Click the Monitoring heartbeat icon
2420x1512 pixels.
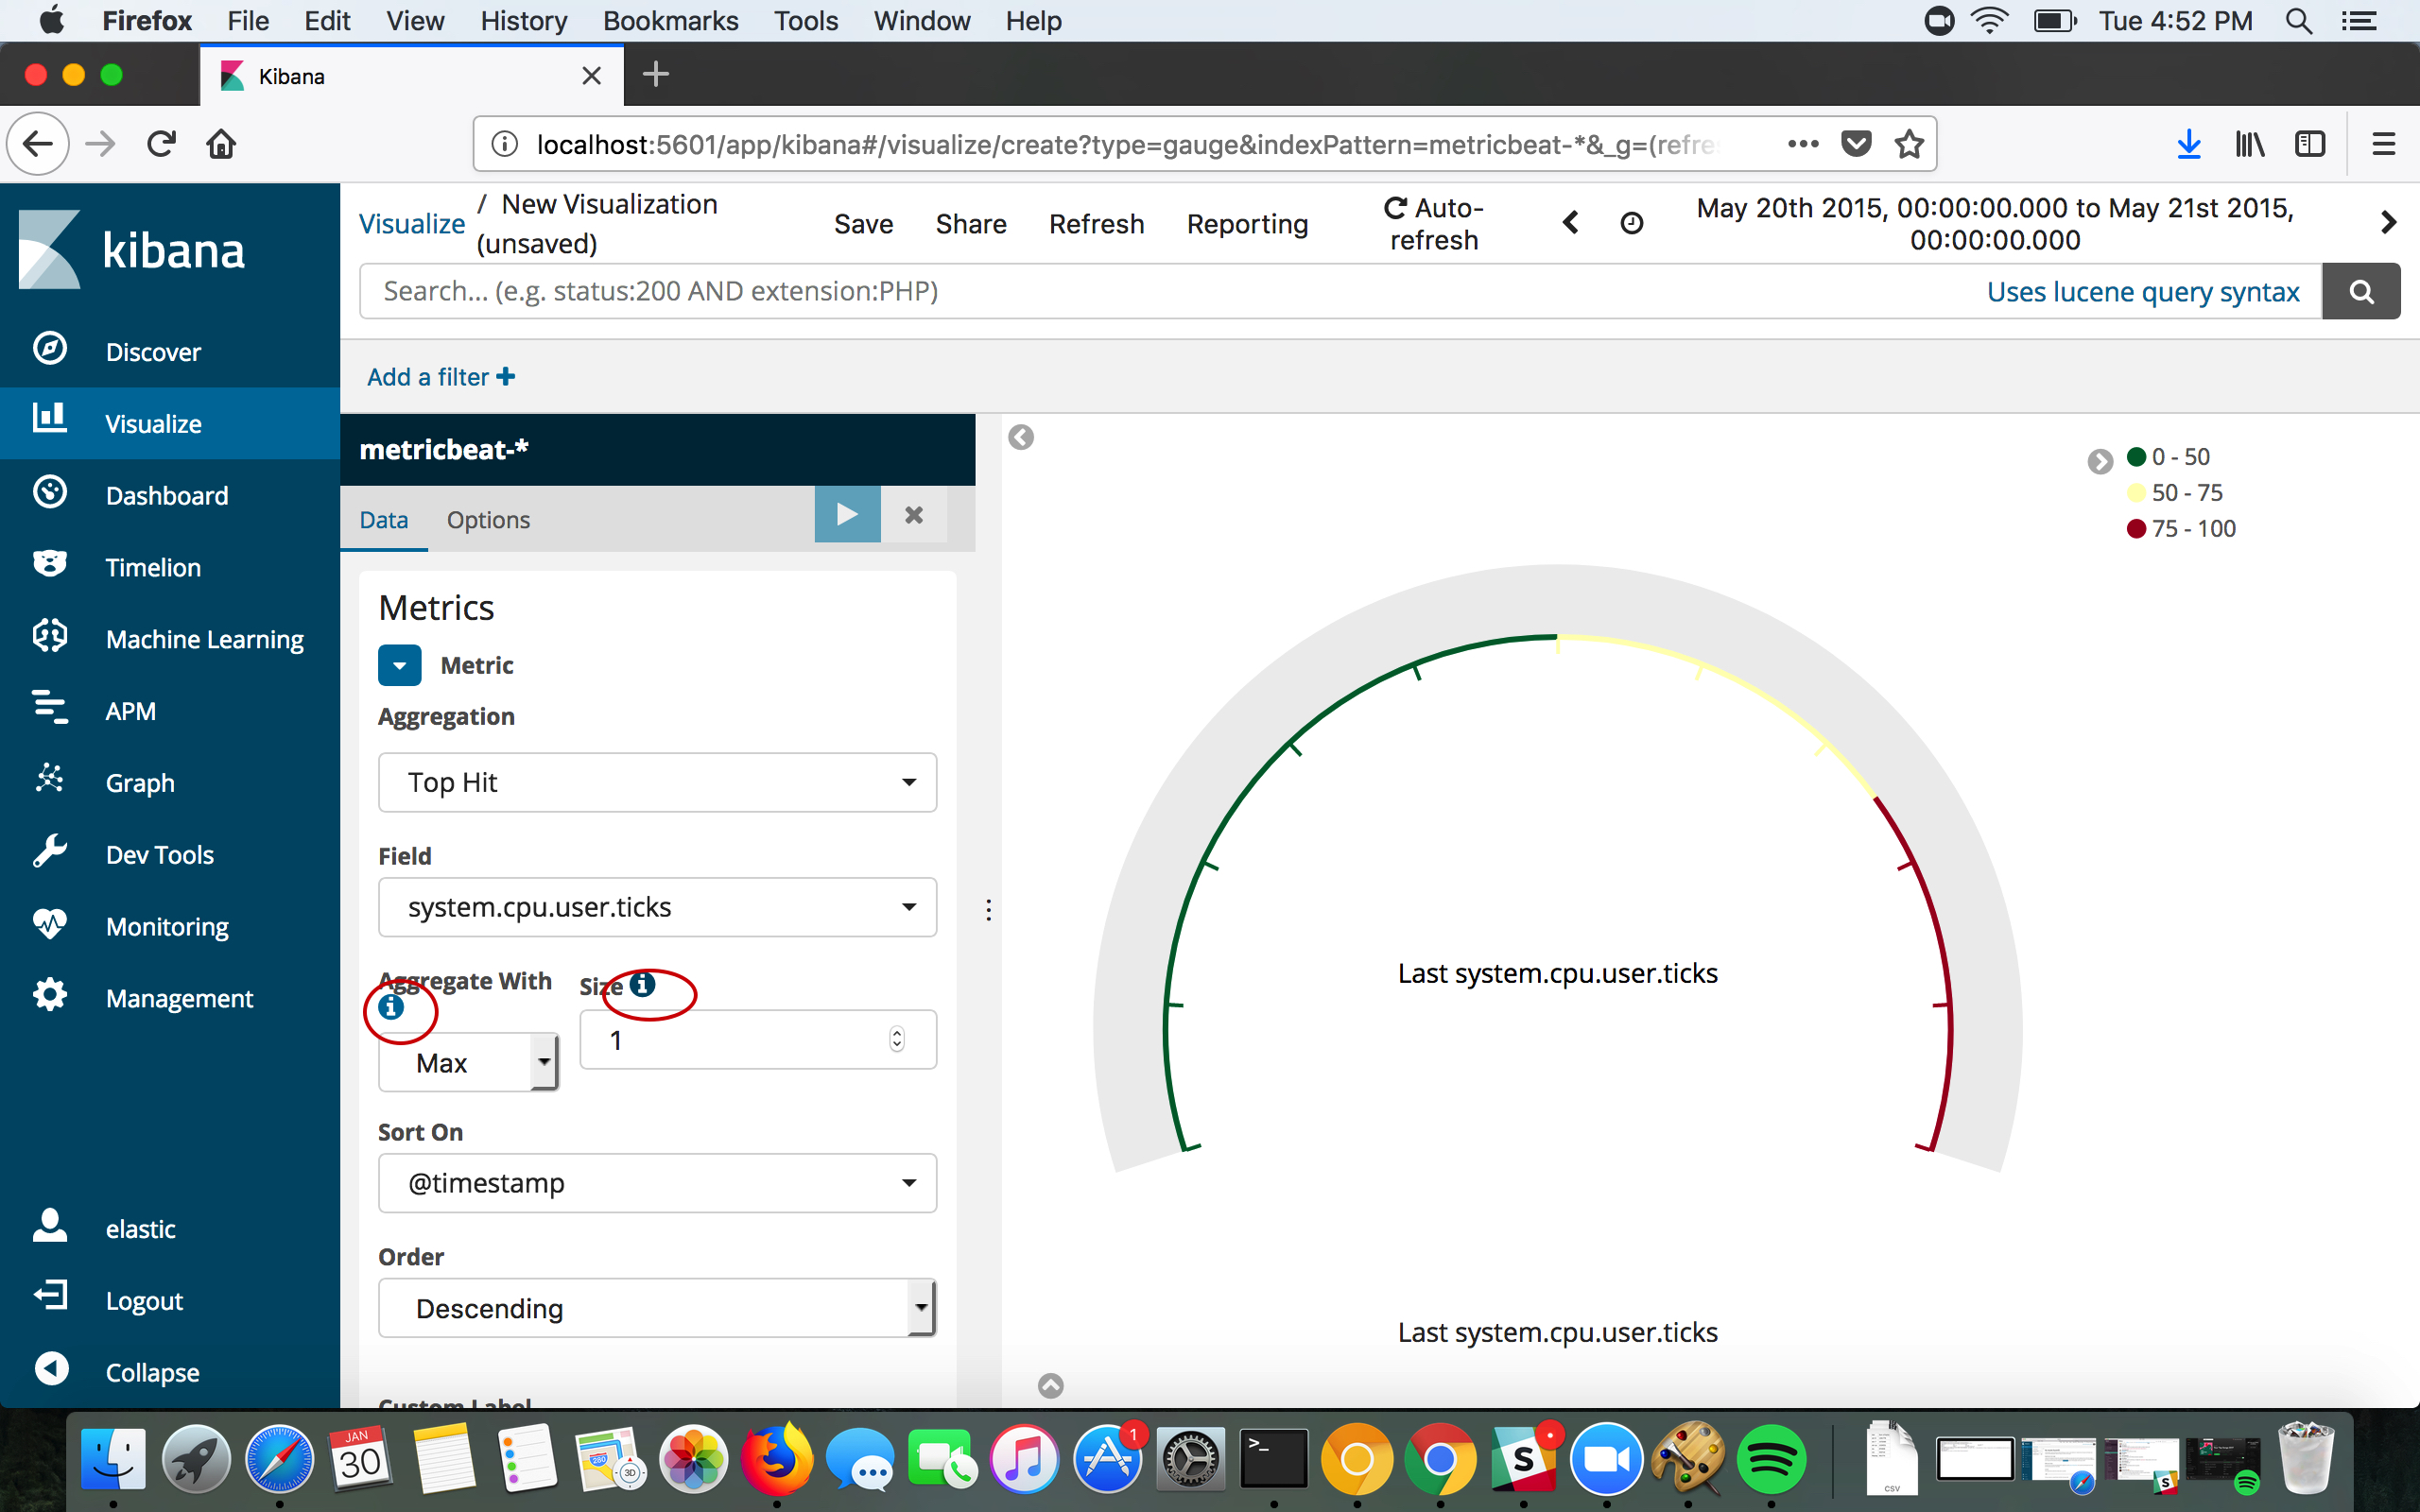(x=50, y=924)
